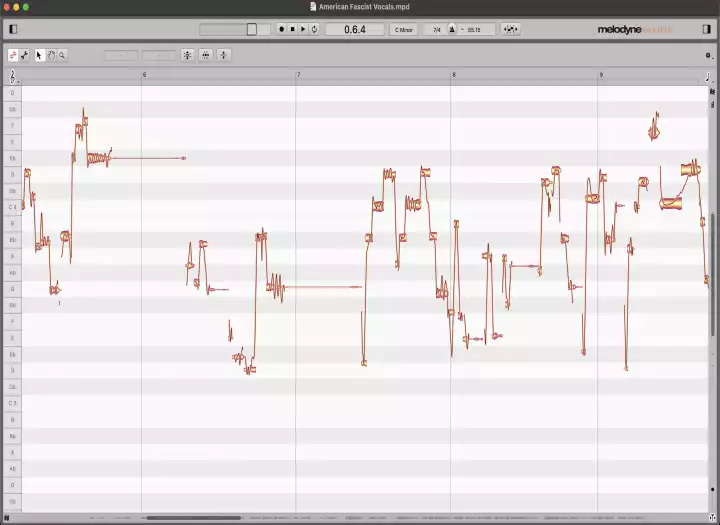Toggle the left side panel

pos(13,29)
